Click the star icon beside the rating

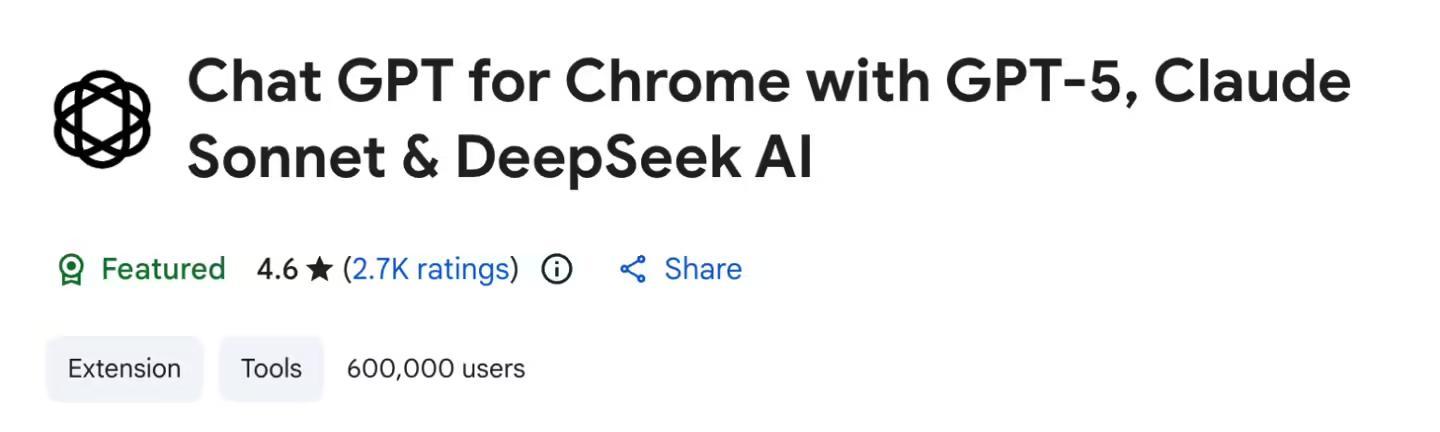click(320, 270)
